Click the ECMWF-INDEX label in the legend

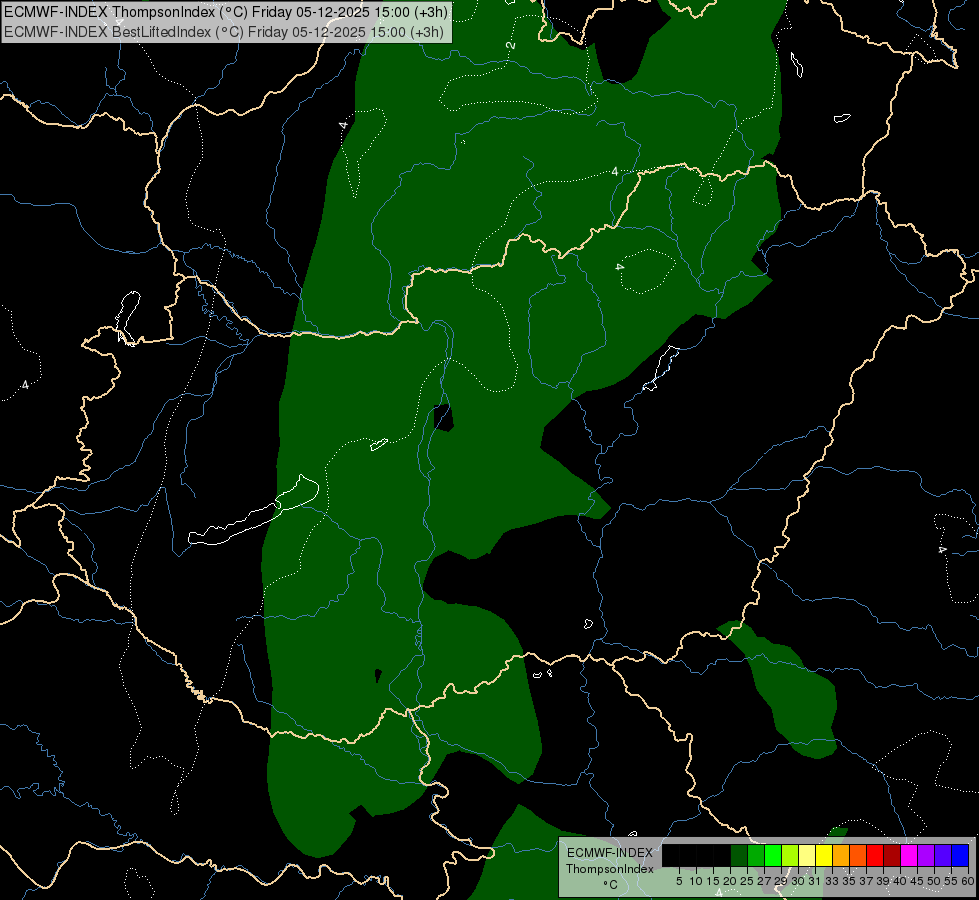coord(610,853)
